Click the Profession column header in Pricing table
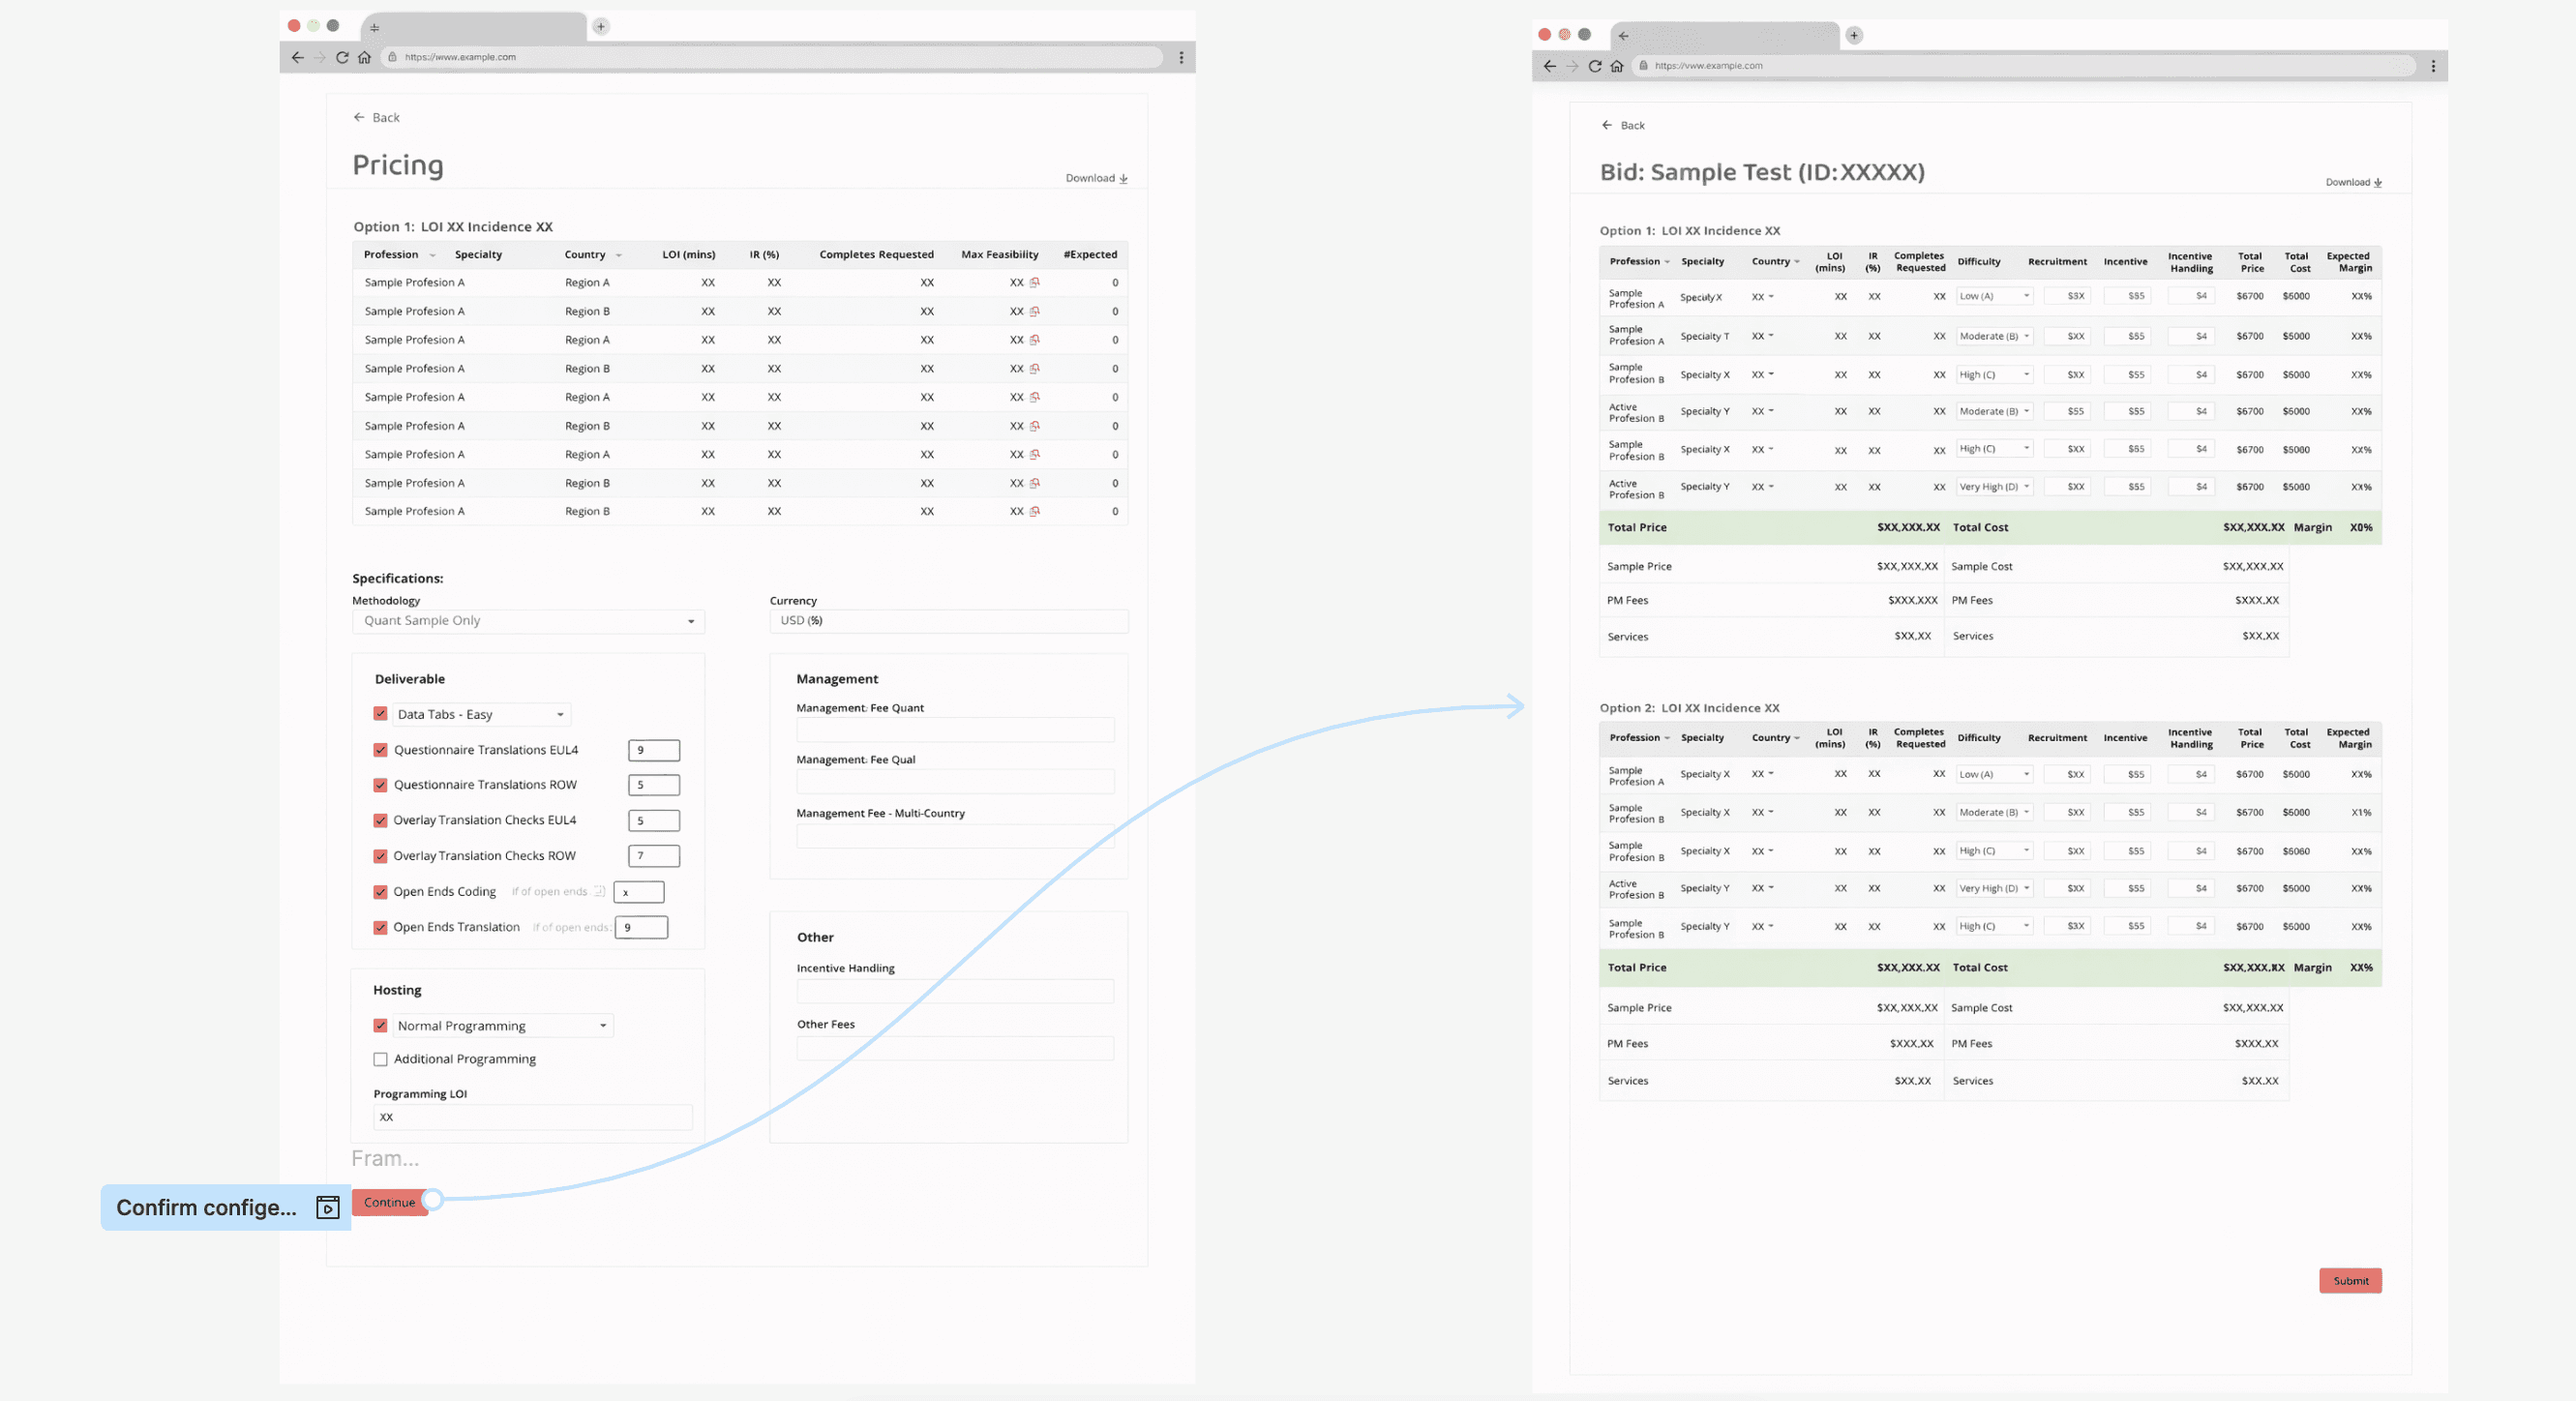Image resolution: width=2576 pixels, height=1401 pixels. [391, 255]
